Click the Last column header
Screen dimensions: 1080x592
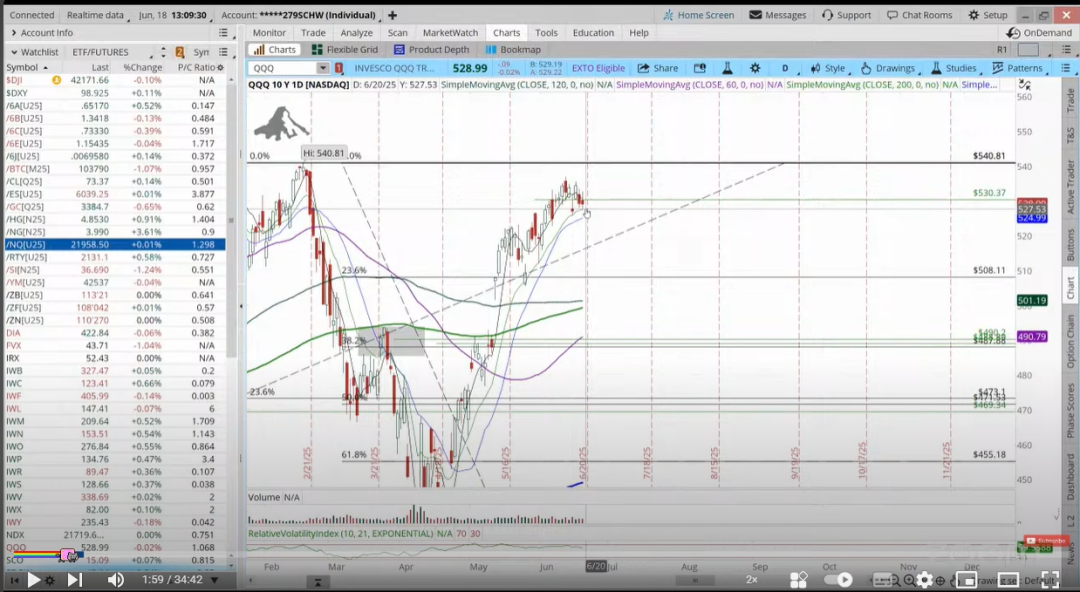tap(101, 68)
